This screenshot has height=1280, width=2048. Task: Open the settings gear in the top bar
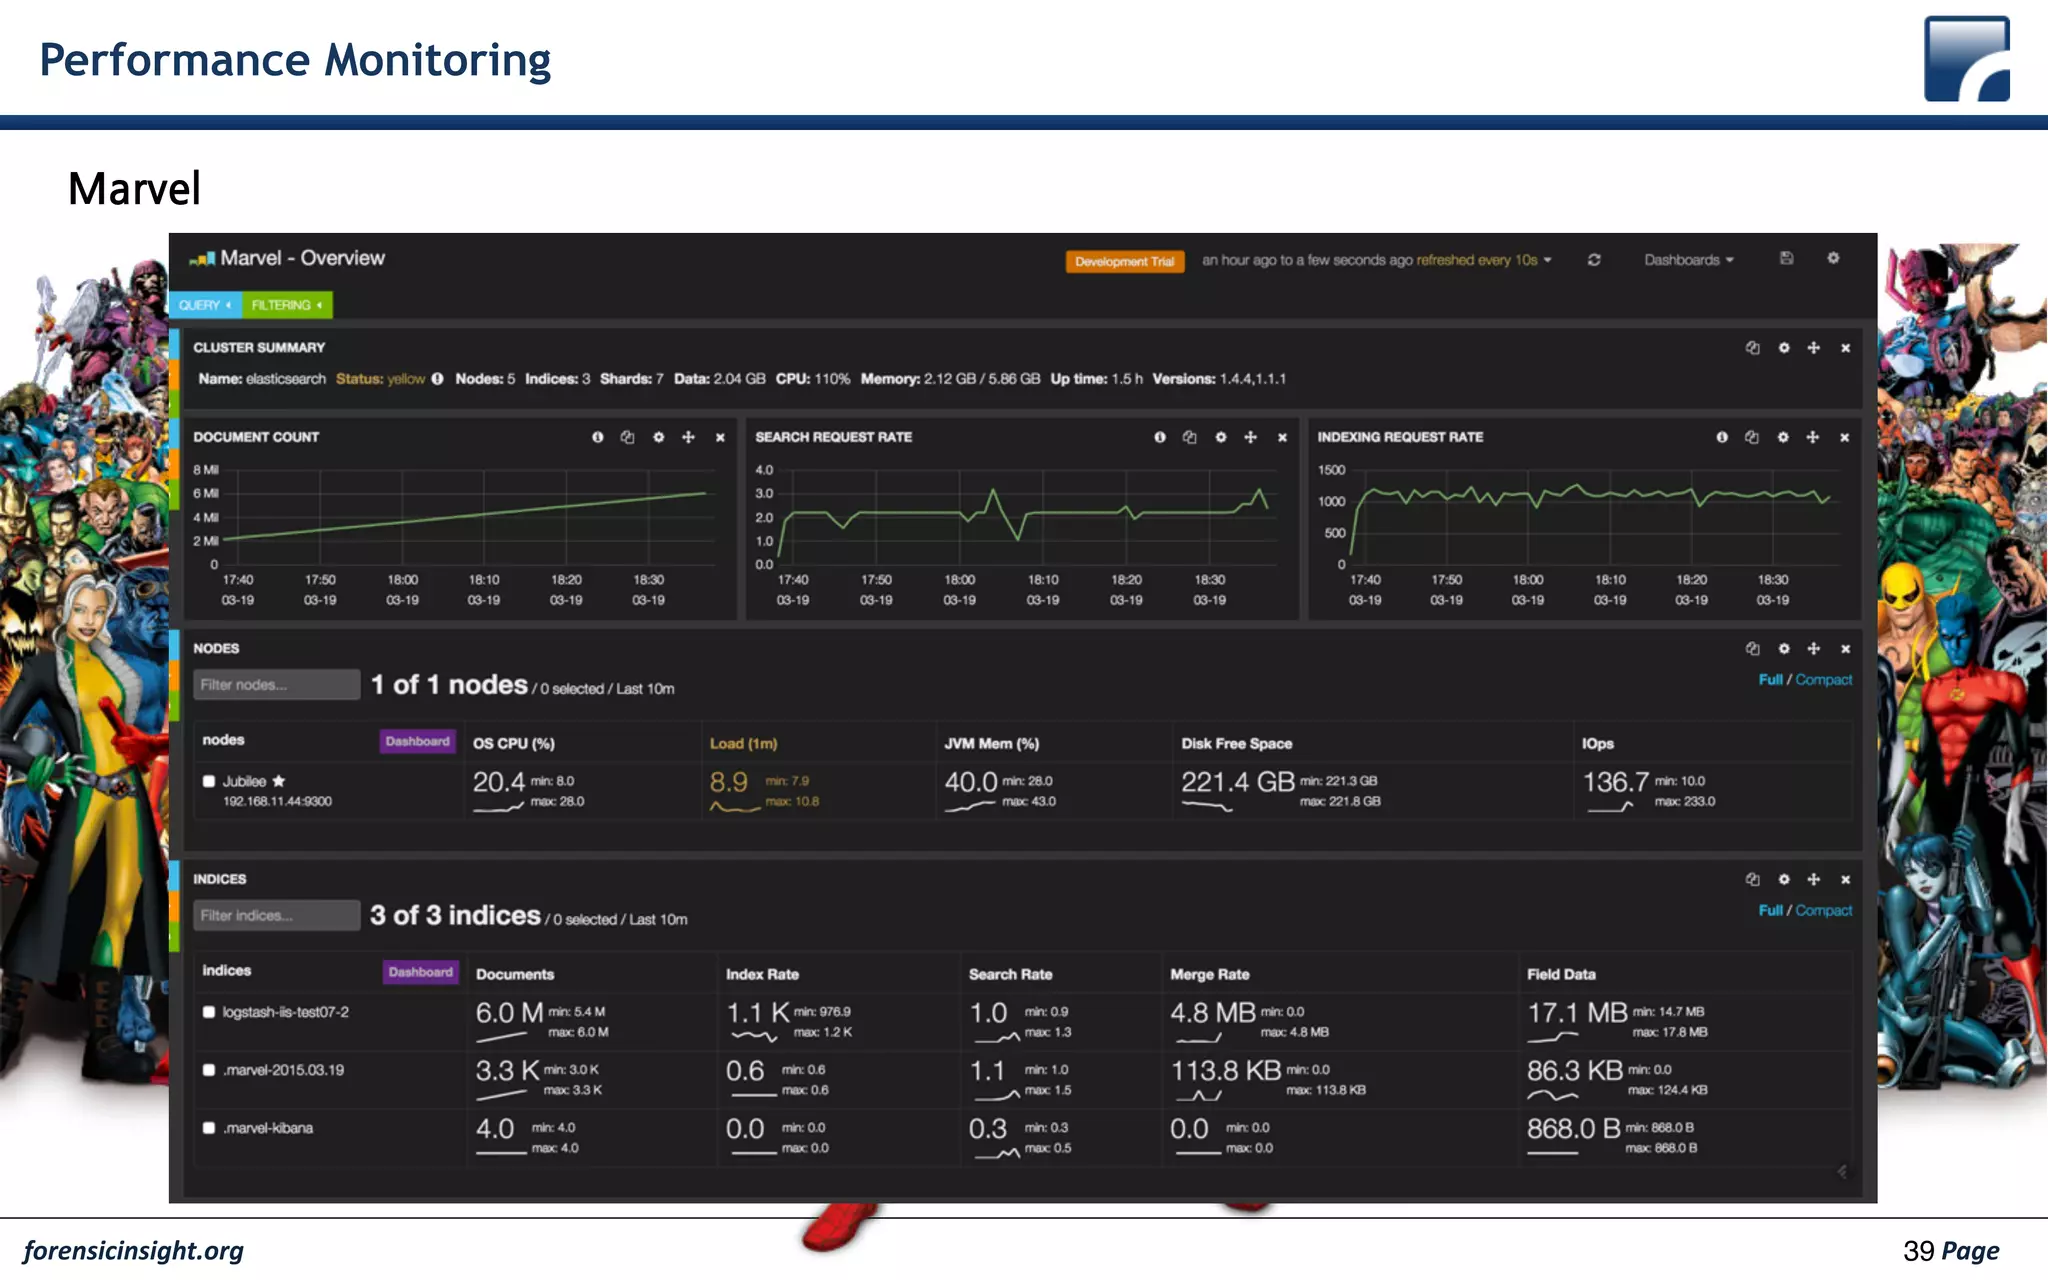1833,259
